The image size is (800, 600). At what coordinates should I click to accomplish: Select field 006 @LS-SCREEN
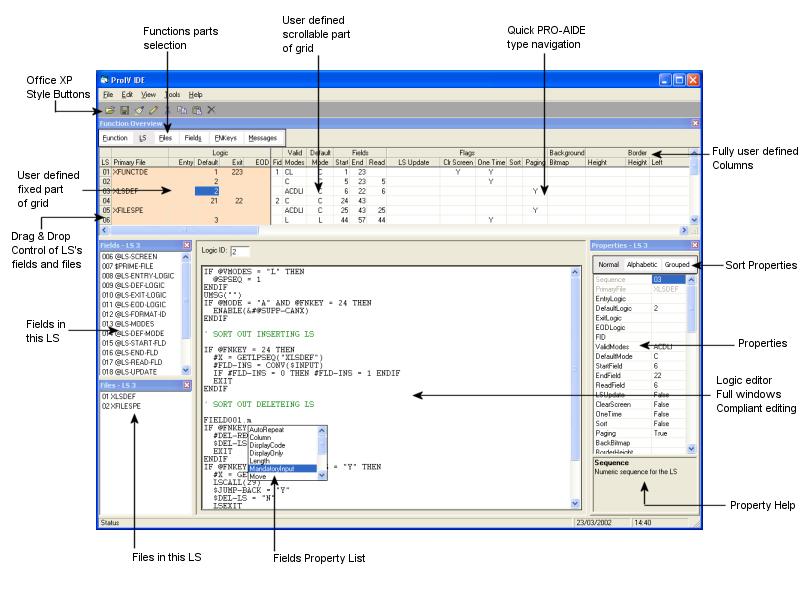[130, 257]
